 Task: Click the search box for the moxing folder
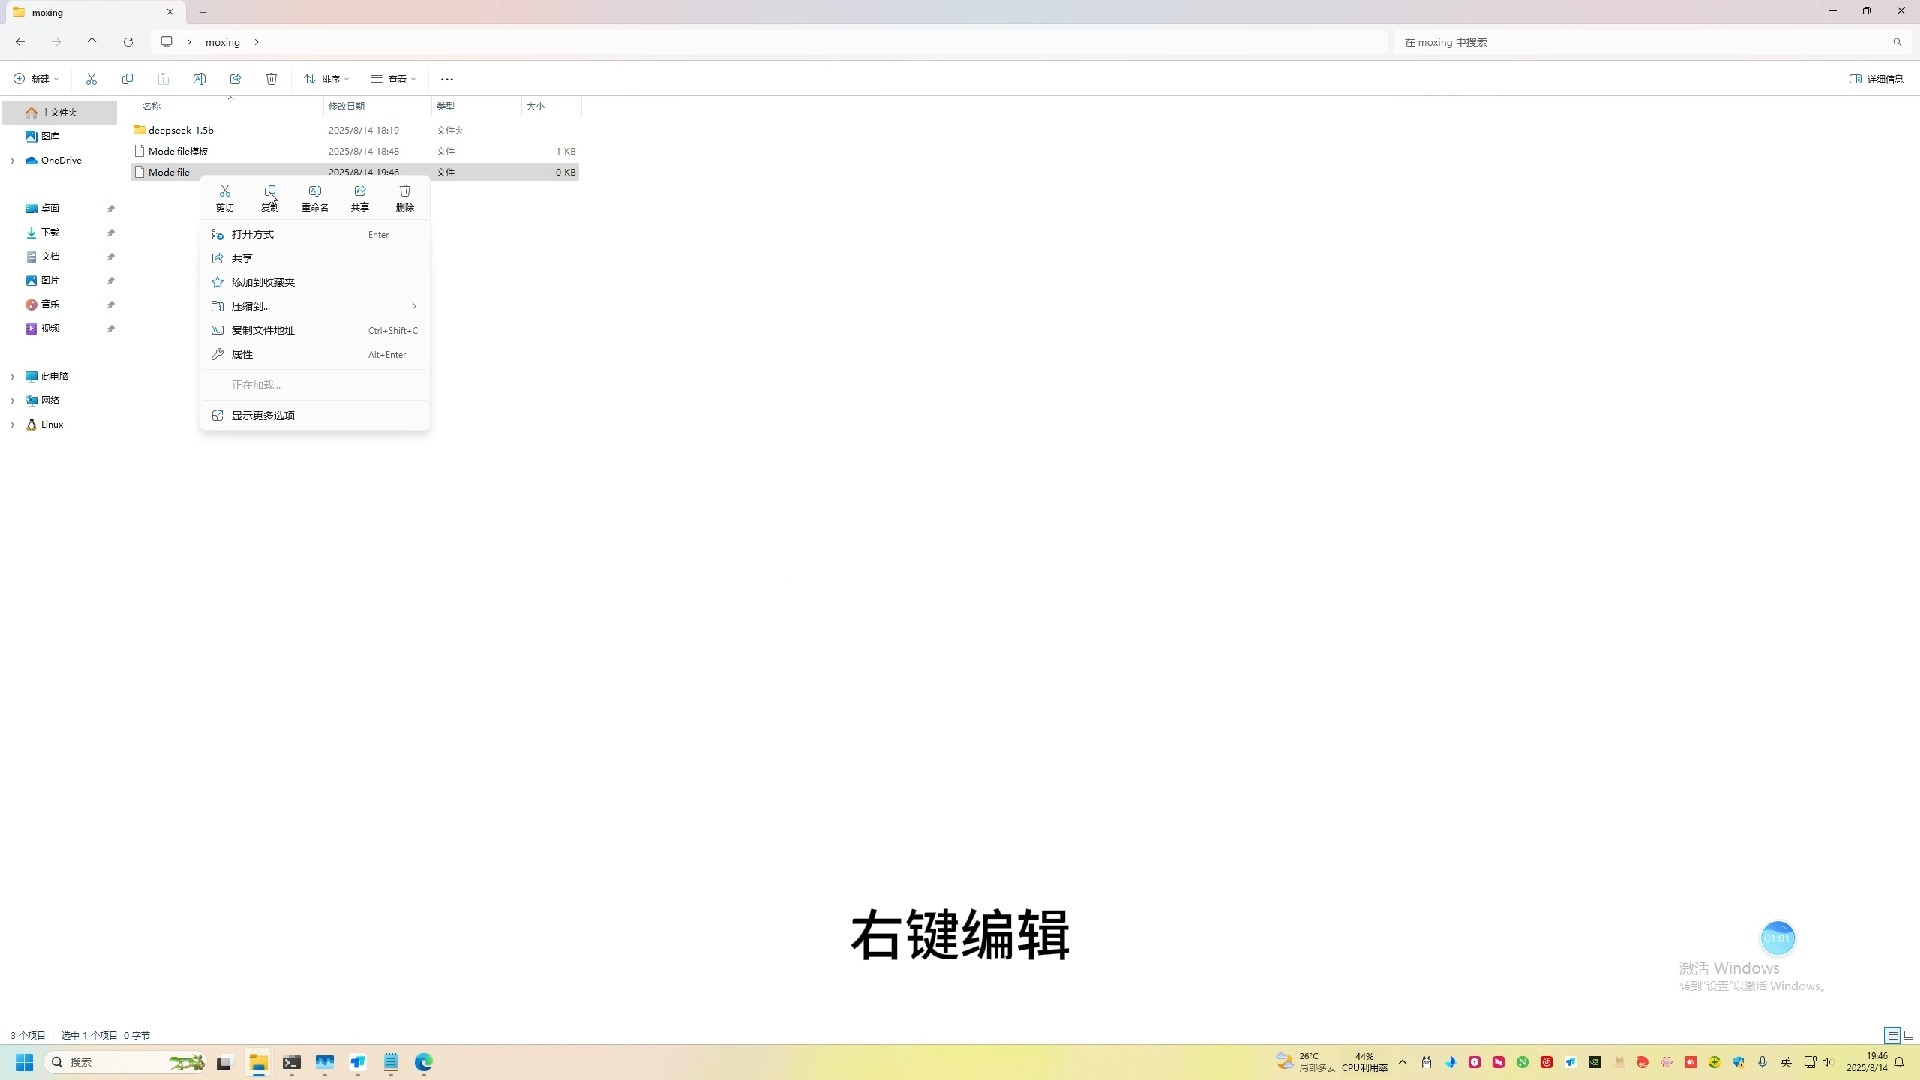point(1640,42)
